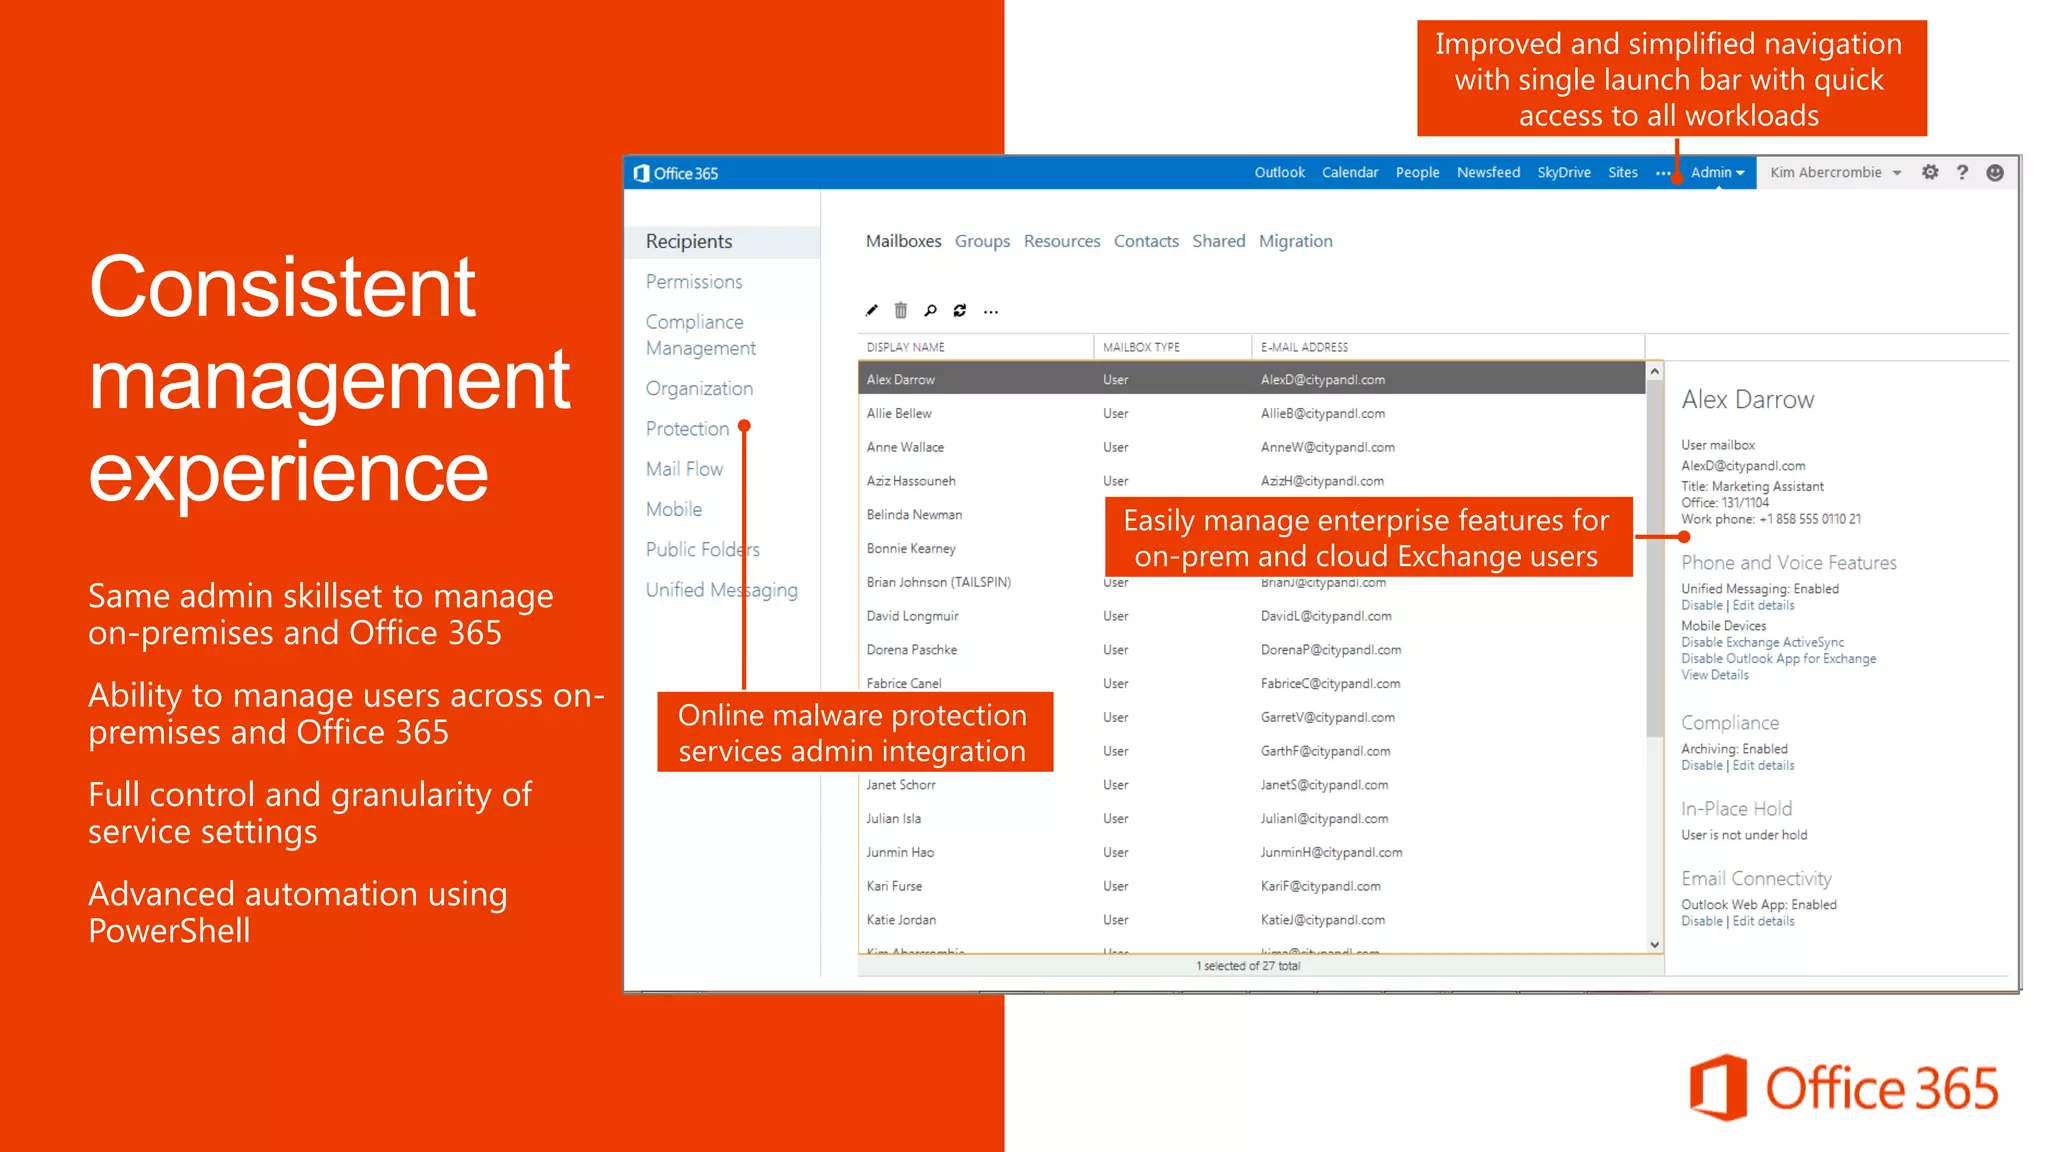Open Compliance Management in the left navigation

pos(701,335)
